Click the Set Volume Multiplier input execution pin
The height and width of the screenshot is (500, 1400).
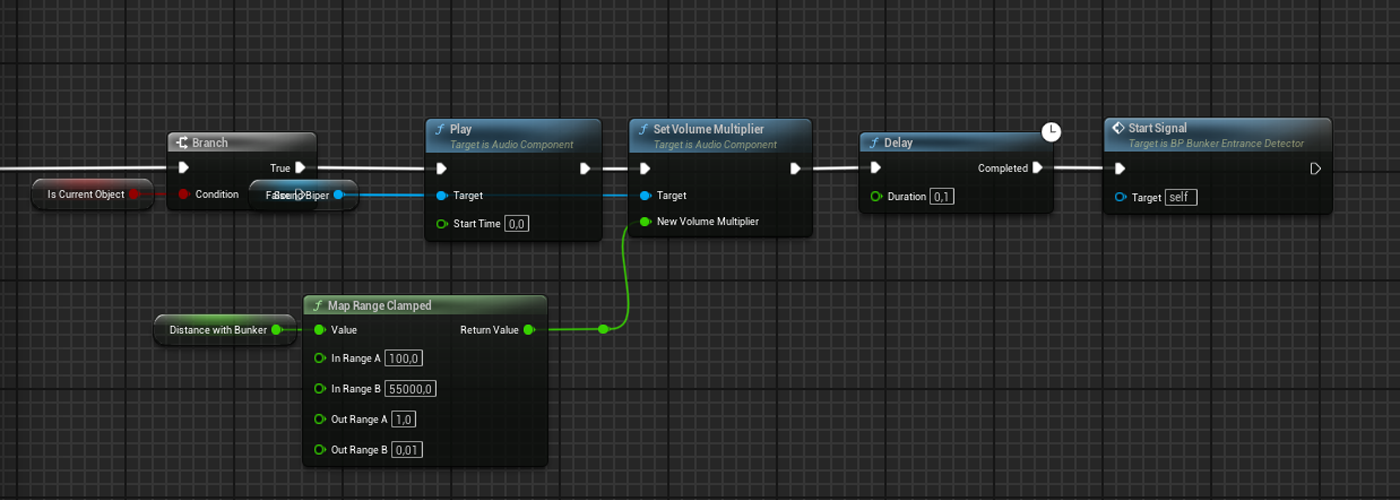pos(646,169)
